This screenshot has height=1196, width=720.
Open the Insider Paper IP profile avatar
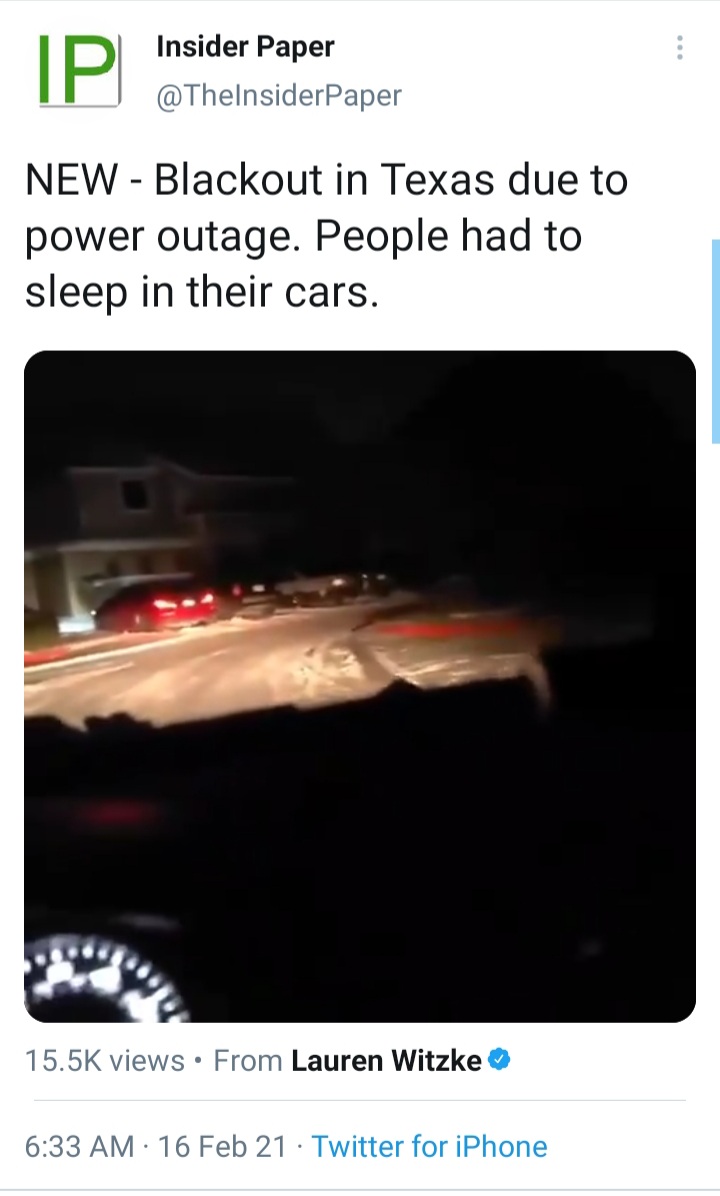[x=79, y=70]
